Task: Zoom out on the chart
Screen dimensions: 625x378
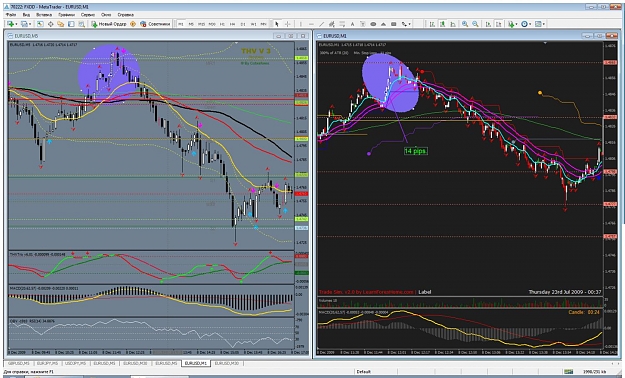Action: click(476, 24)
